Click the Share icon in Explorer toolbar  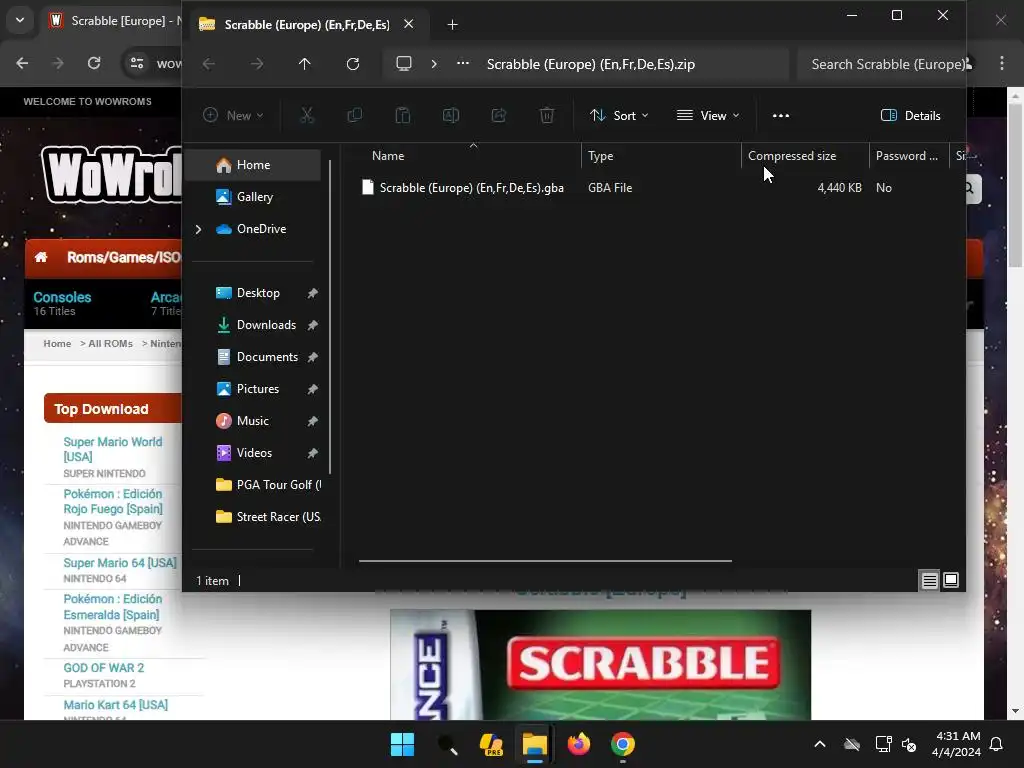point(499,116)
